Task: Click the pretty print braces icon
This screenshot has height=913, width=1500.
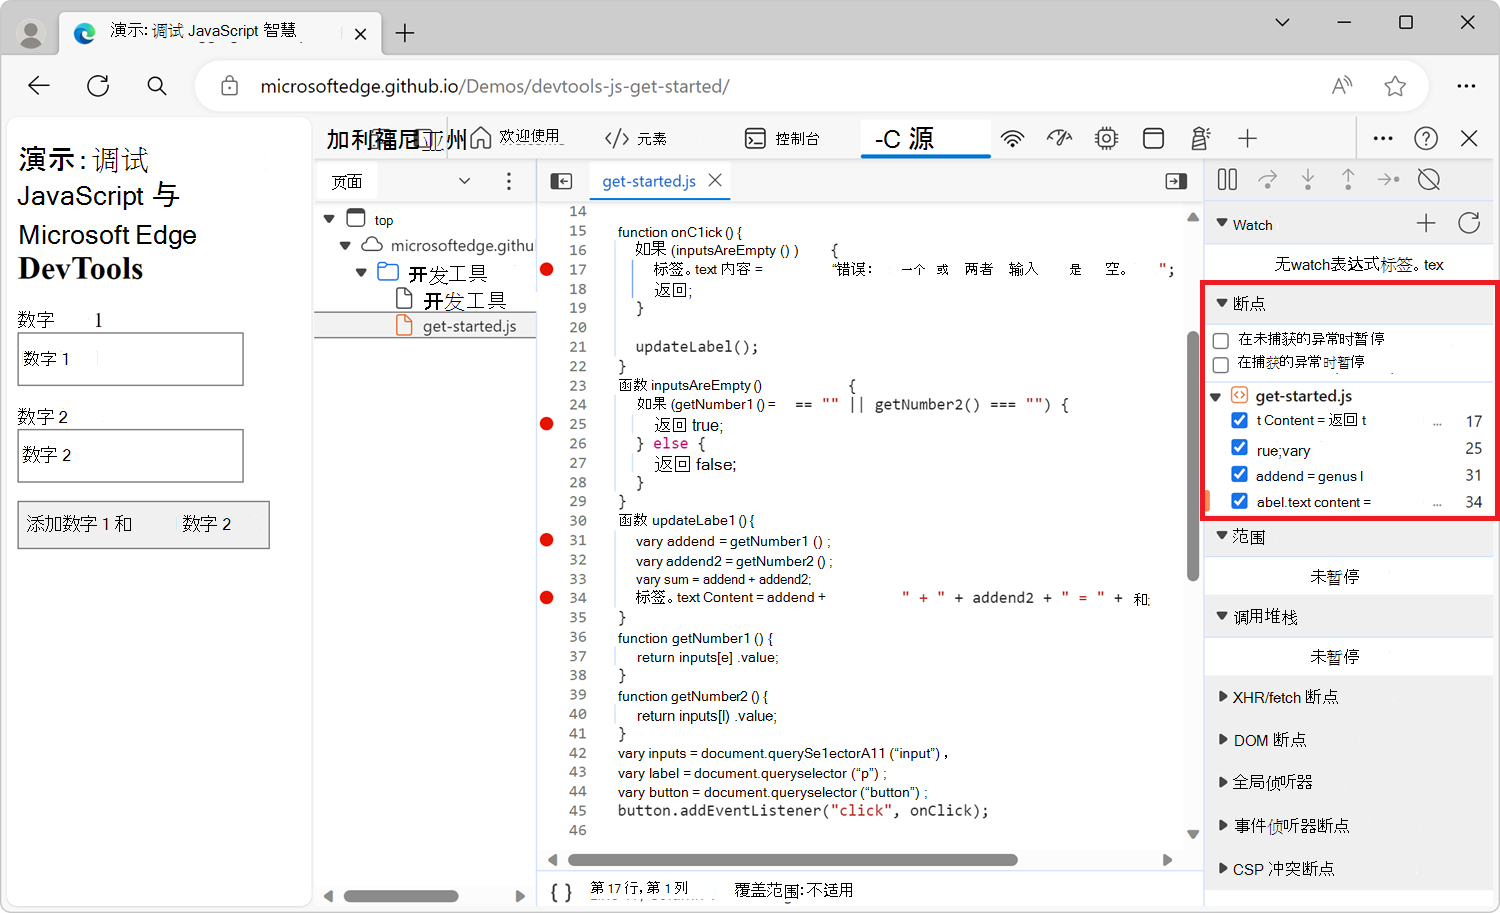Action: (561, 891)
